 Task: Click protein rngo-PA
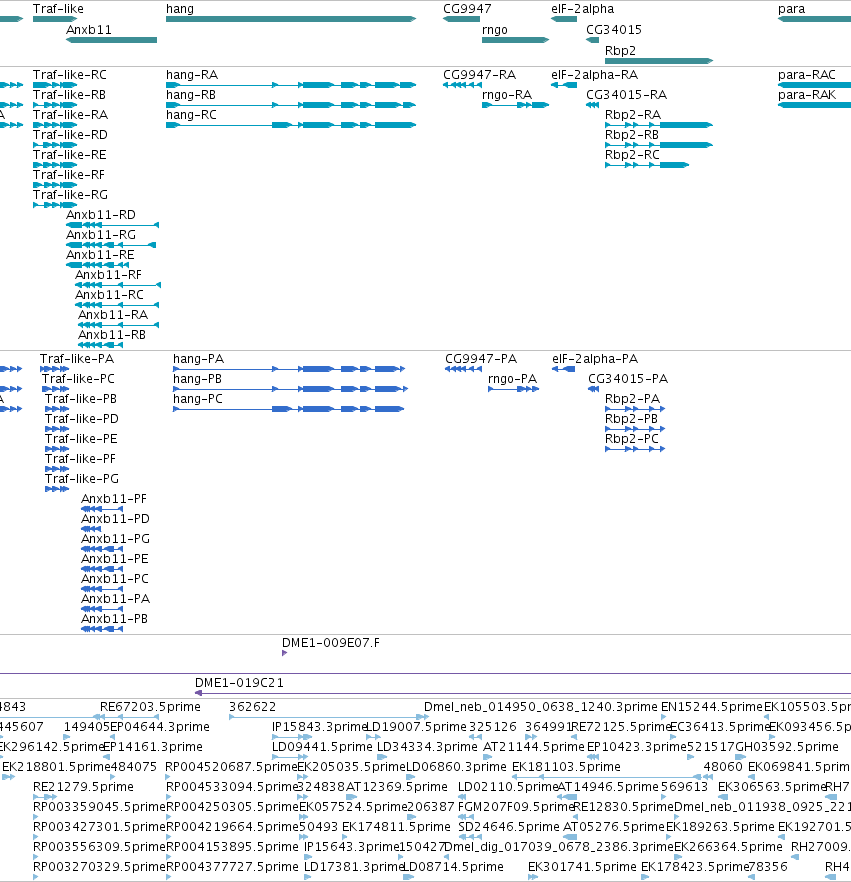coord(512,379)
